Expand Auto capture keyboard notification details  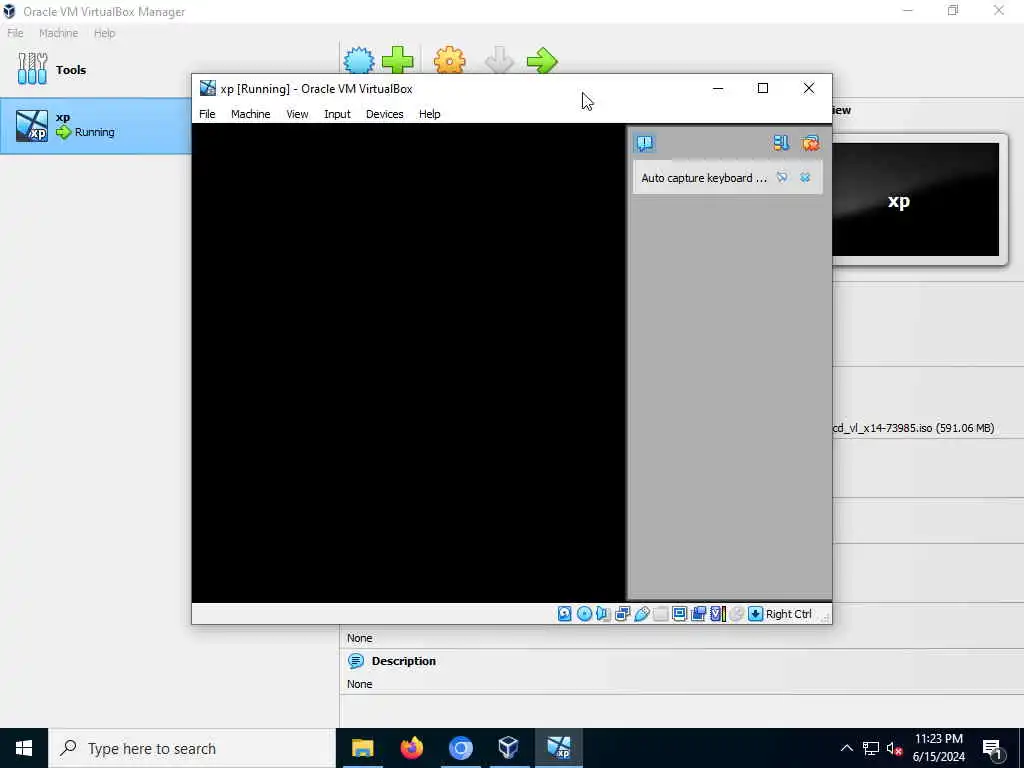(782, 178)
